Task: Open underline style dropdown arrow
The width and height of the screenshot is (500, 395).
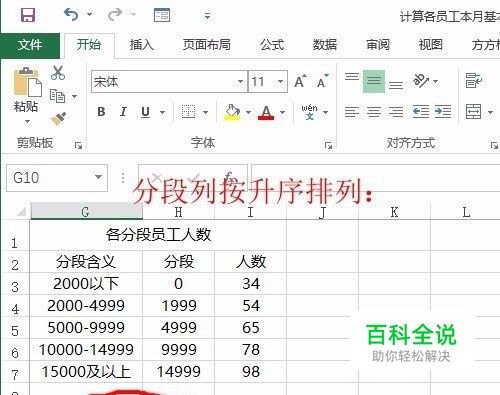Action: point(162,112)
